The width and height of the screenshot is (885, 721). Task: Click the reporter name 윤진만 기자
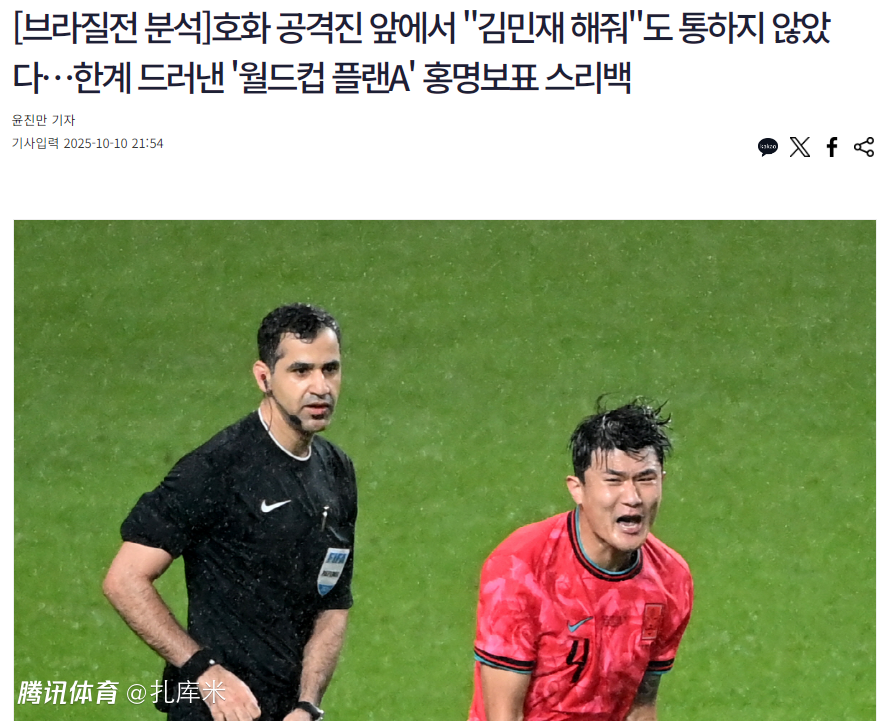43,120
